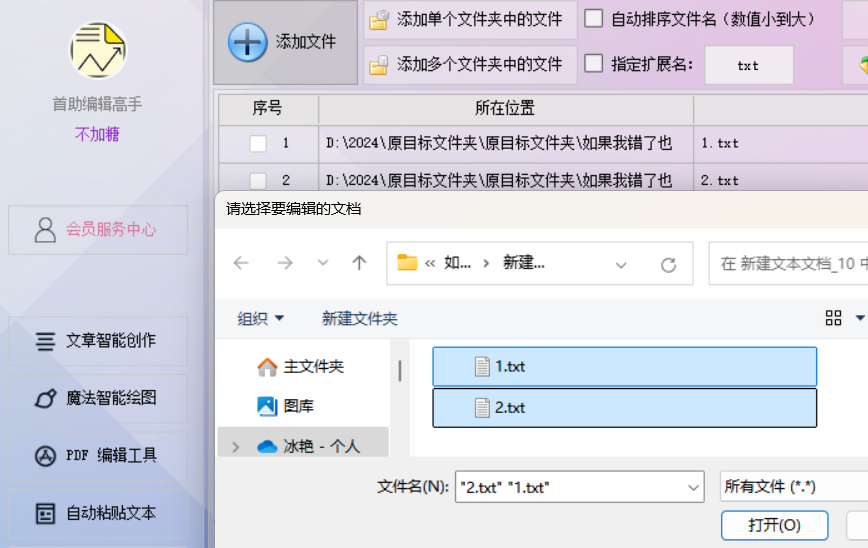This screenshot has height=548, width=868.
Task: Go back with the dialog's left arrow
Action: coord(241,263)
